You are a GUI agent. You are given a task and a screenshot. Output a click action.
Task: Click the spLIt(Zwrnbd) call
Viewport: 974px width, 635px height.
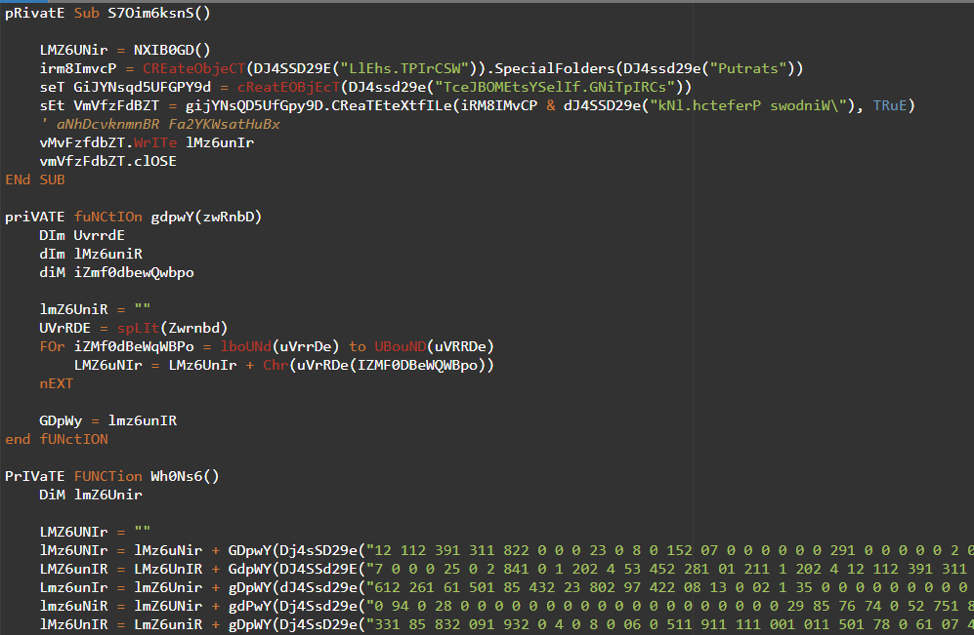click(172, 328)
